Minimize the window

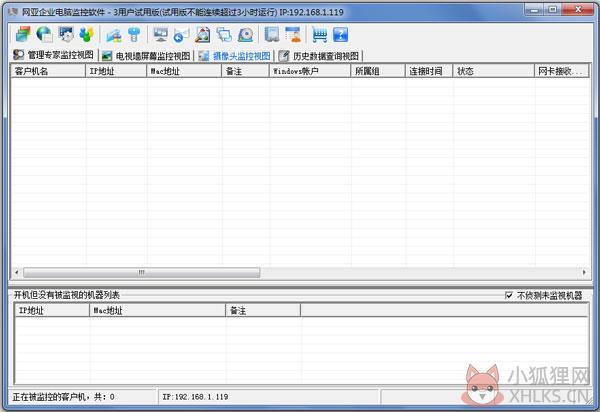point(535,10)
